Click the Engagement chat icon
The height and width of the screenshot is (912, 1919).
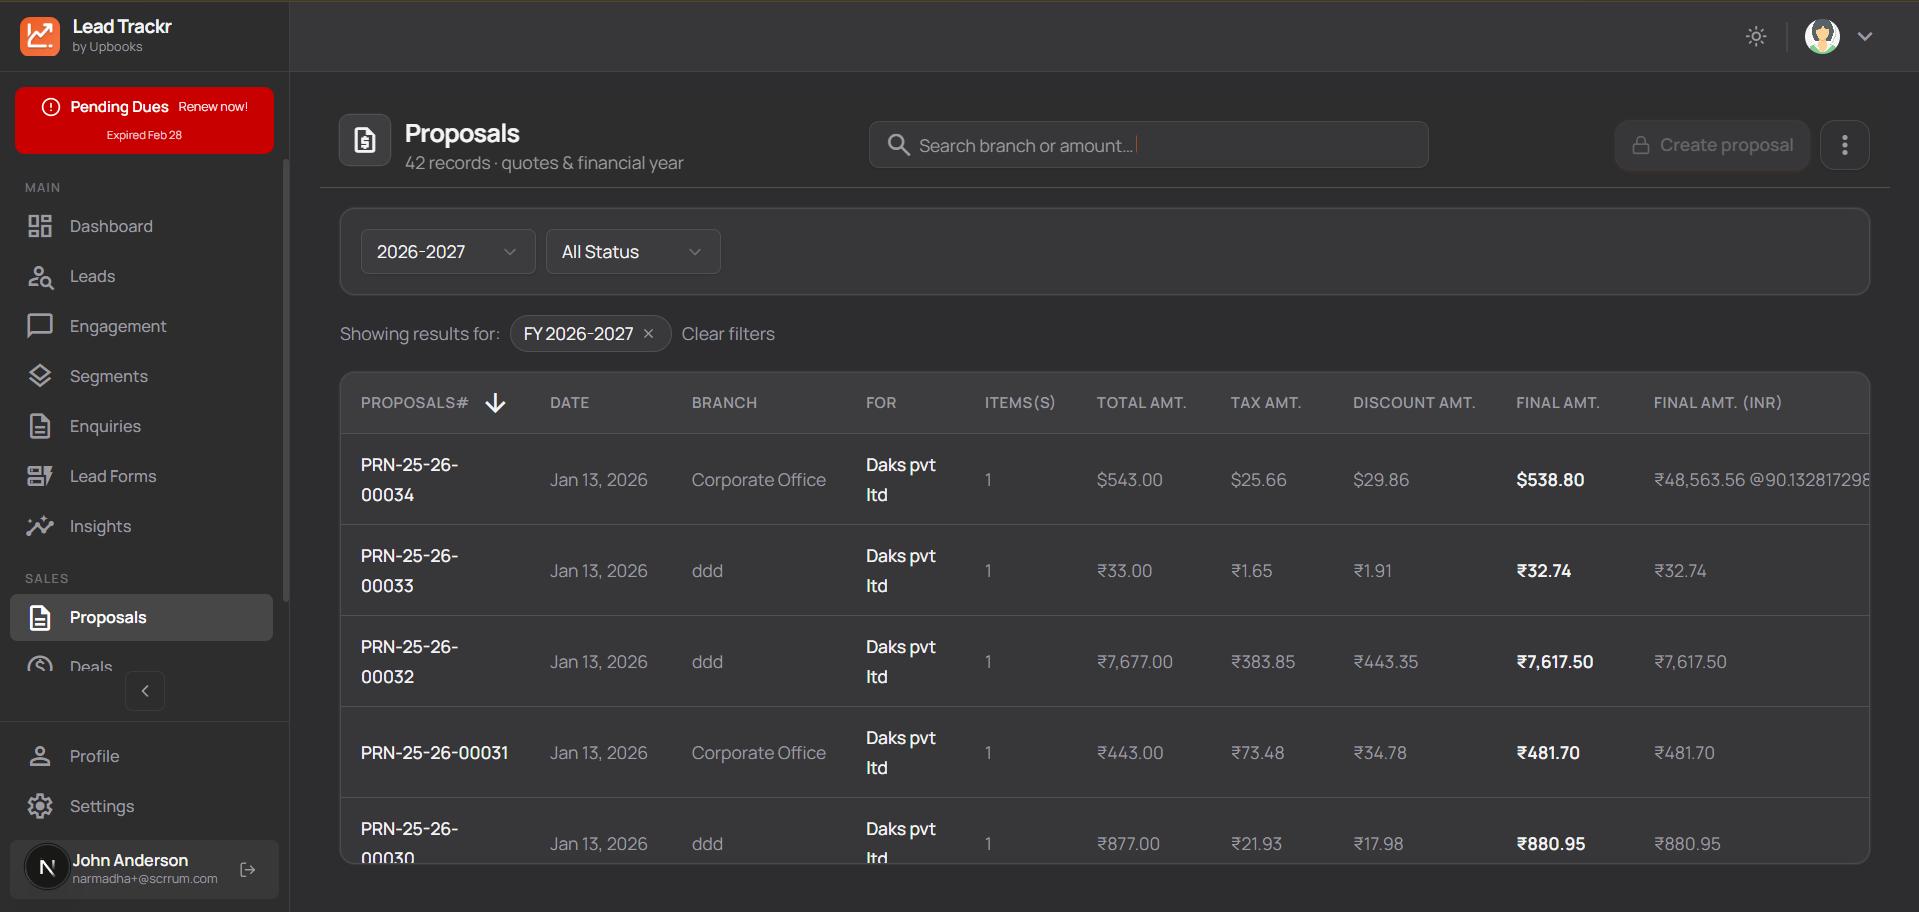click(x=40, y=326)
